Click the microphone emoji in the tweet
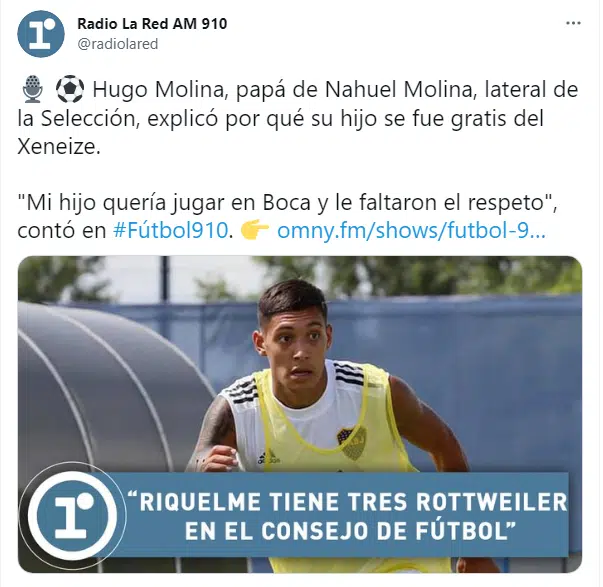 click(x=33, y=89)
